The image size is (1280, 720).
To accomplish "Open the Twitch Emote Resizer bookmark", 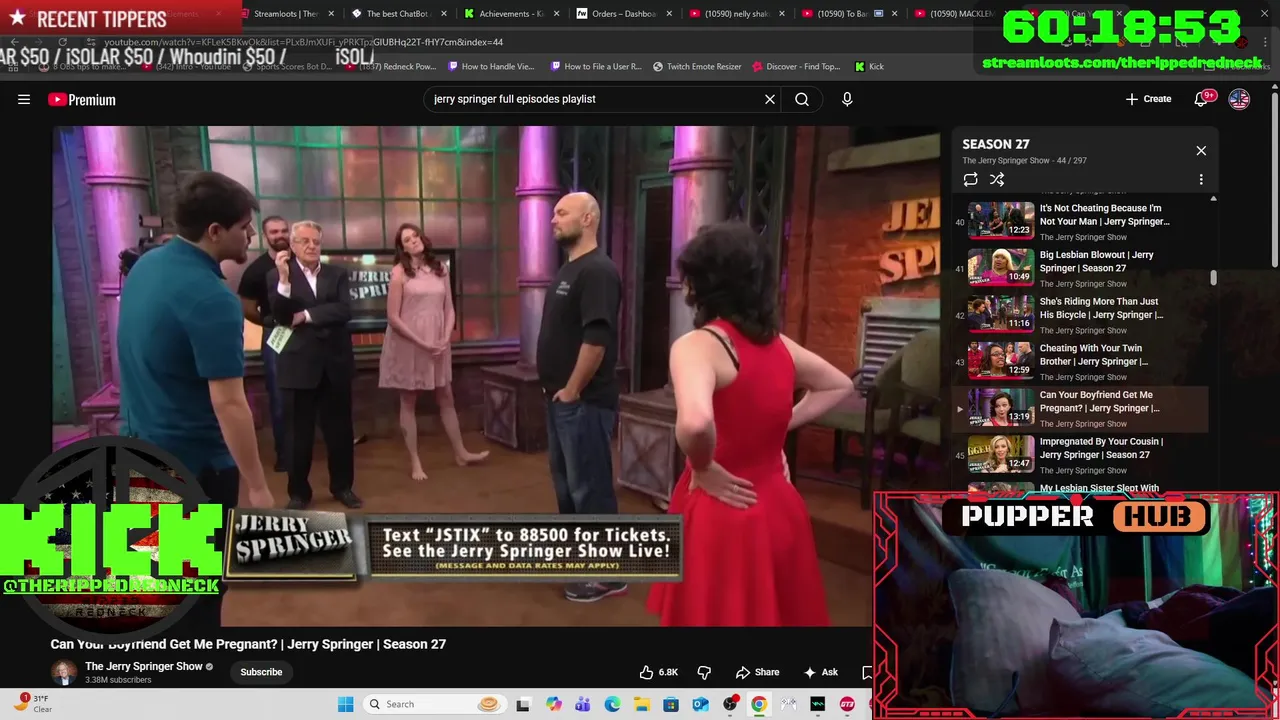I will click(697, 66).
